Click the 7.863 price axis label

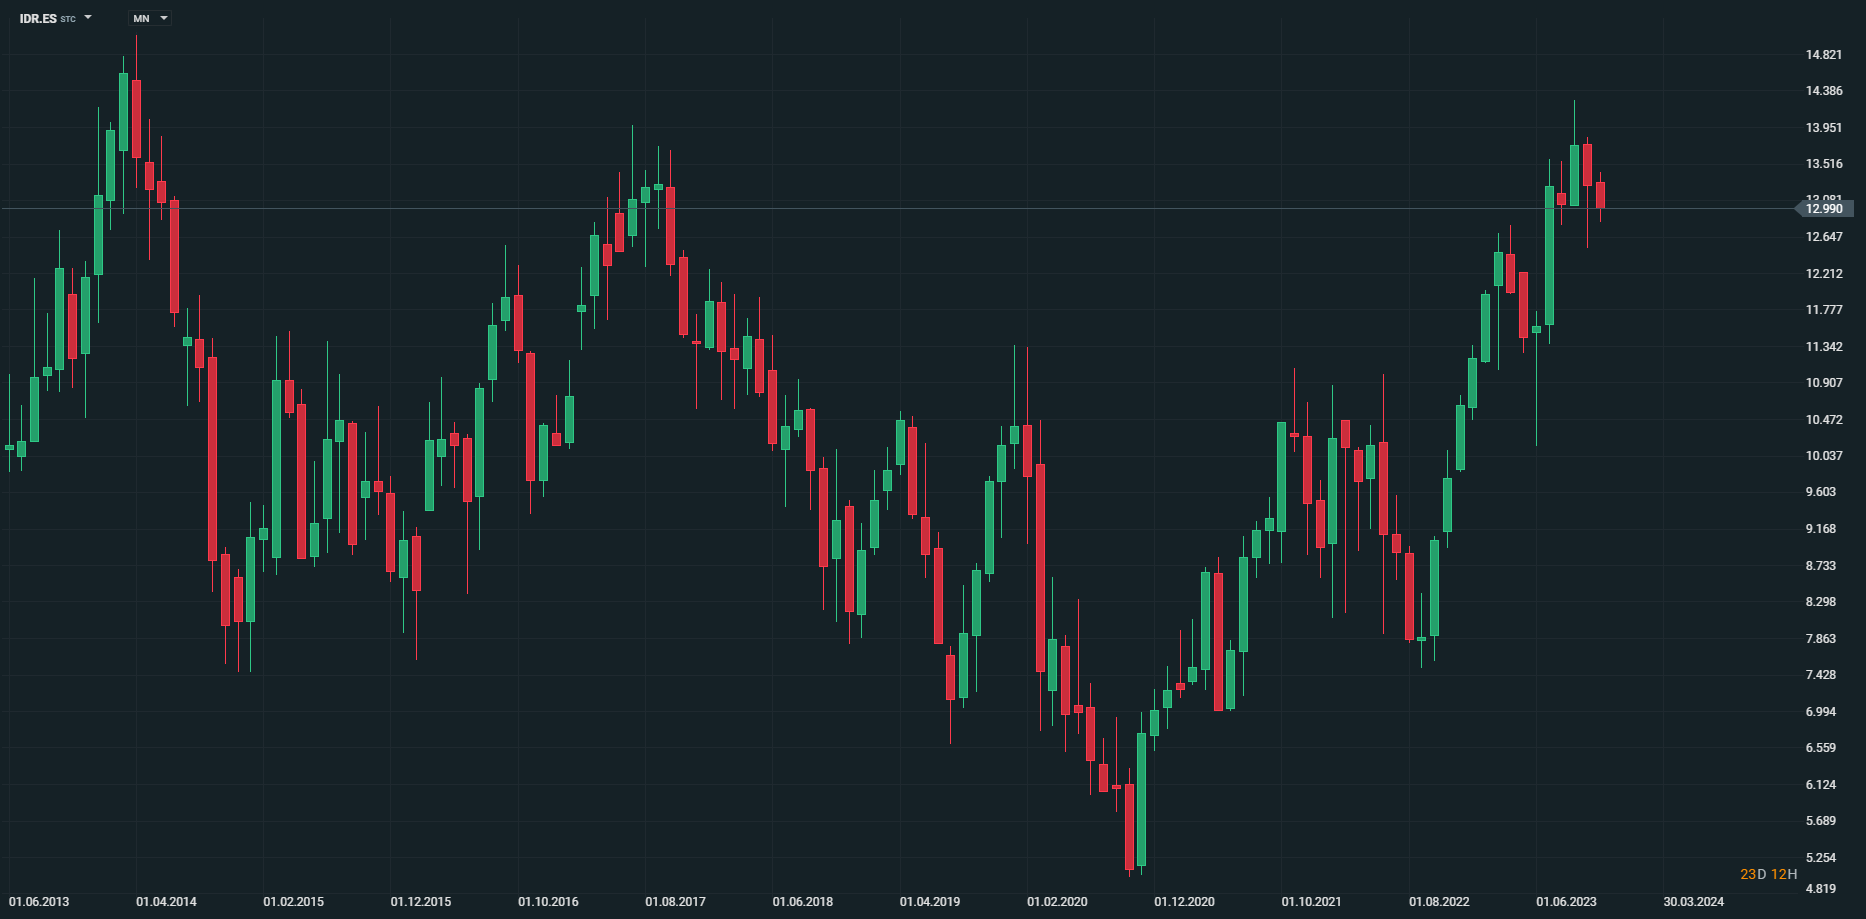[1820, 639]
